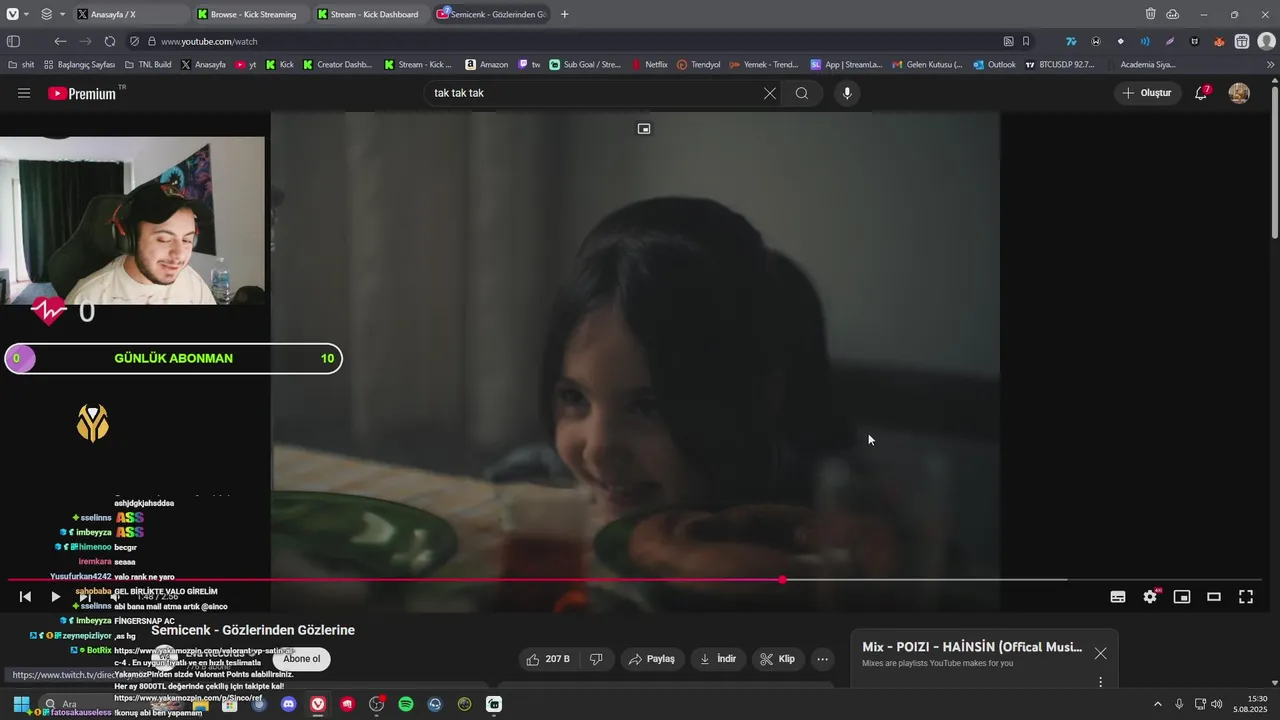This screenshot has width=1280, height=720.
Task: Click the Oluştur create button
Action: pos(1147,93)
